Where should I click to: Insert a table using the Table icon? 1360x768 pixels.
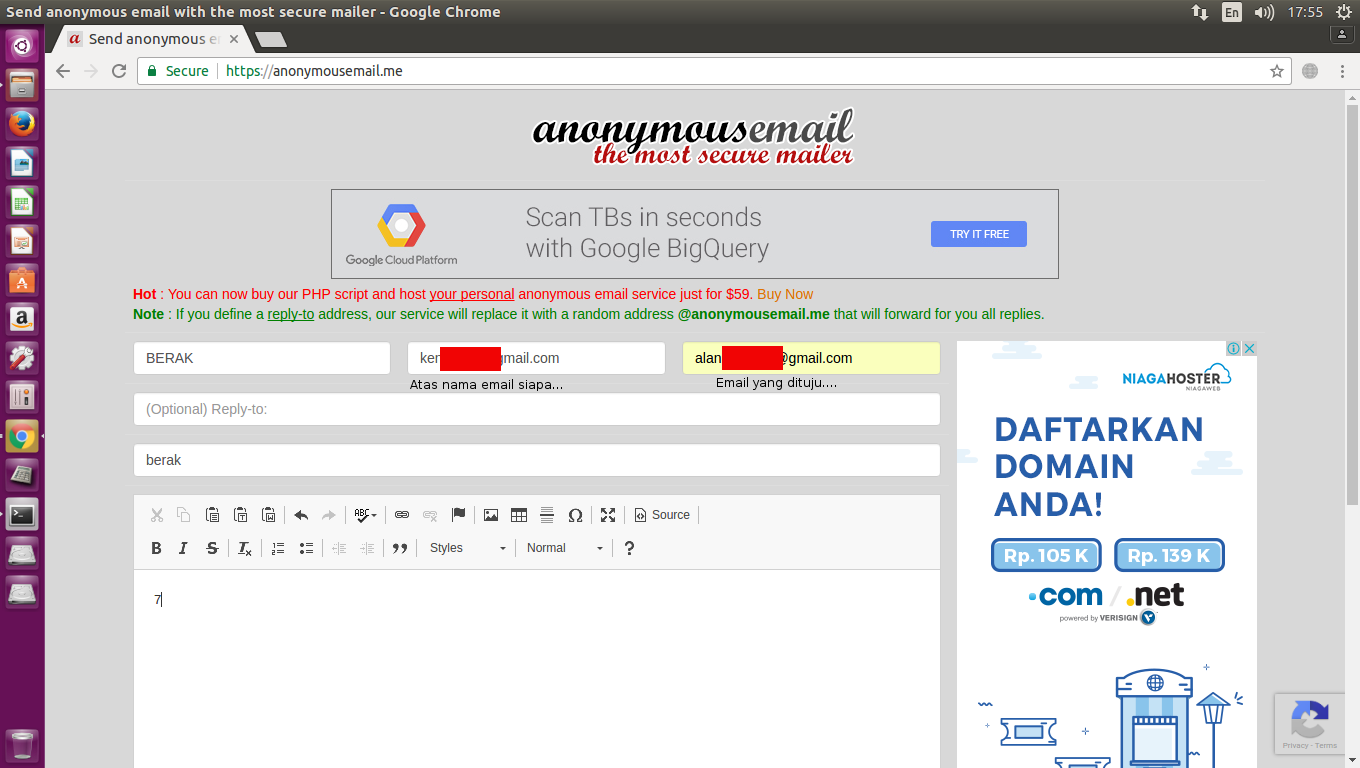click(519, 515)
